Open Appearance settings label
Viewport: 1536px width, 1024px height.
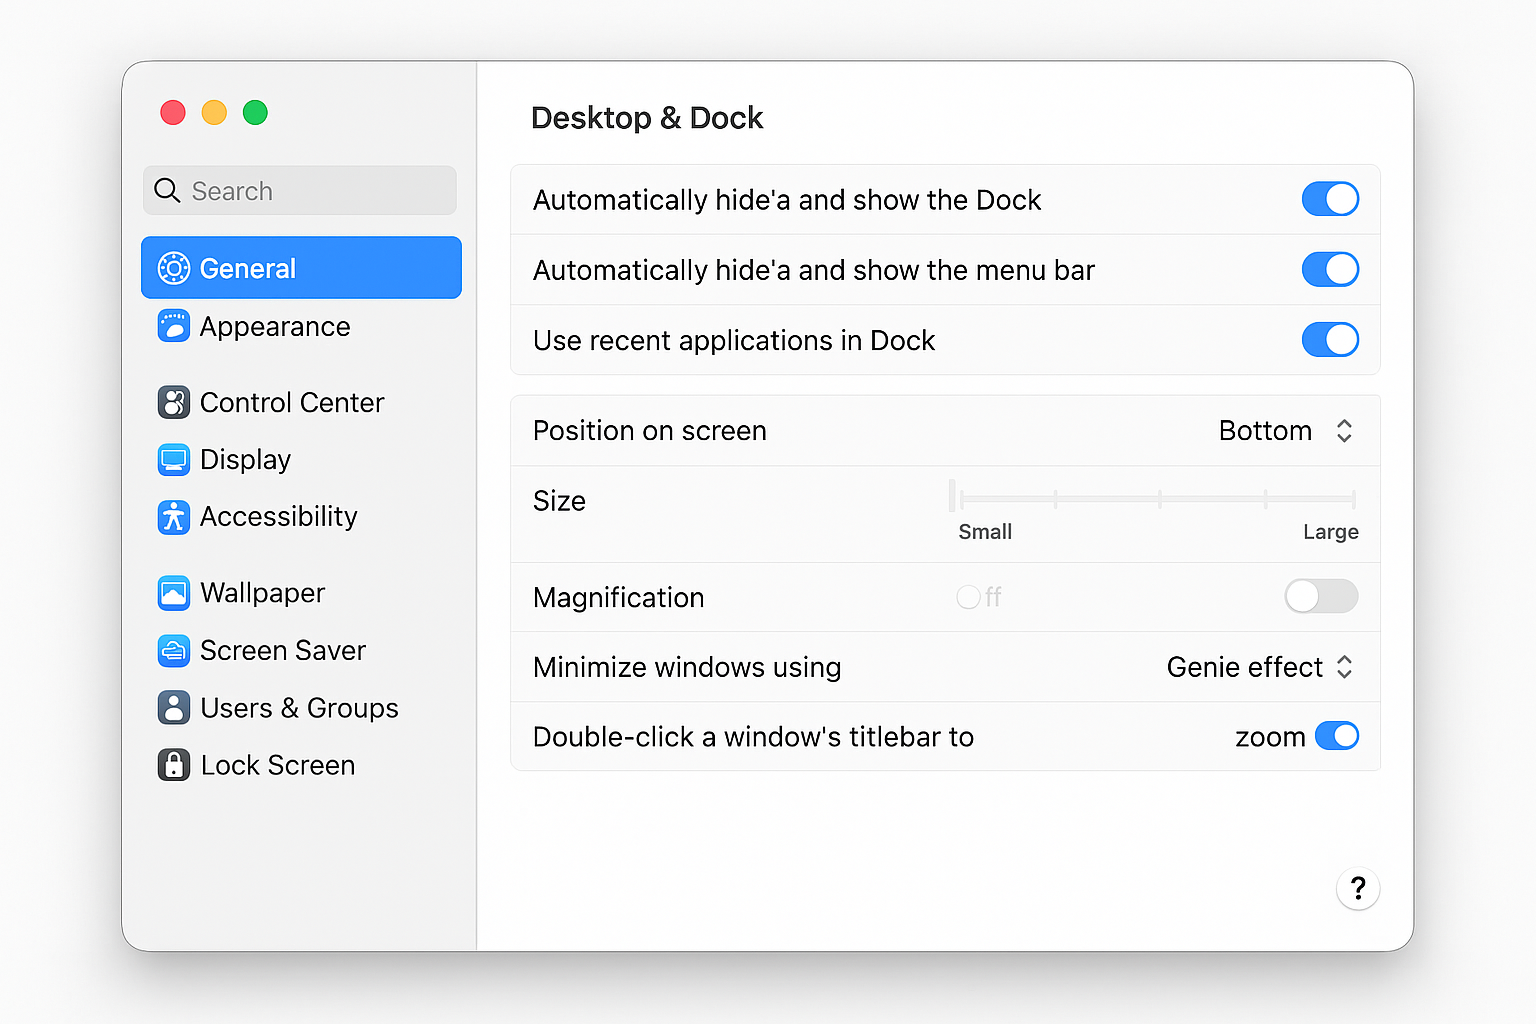275,327
